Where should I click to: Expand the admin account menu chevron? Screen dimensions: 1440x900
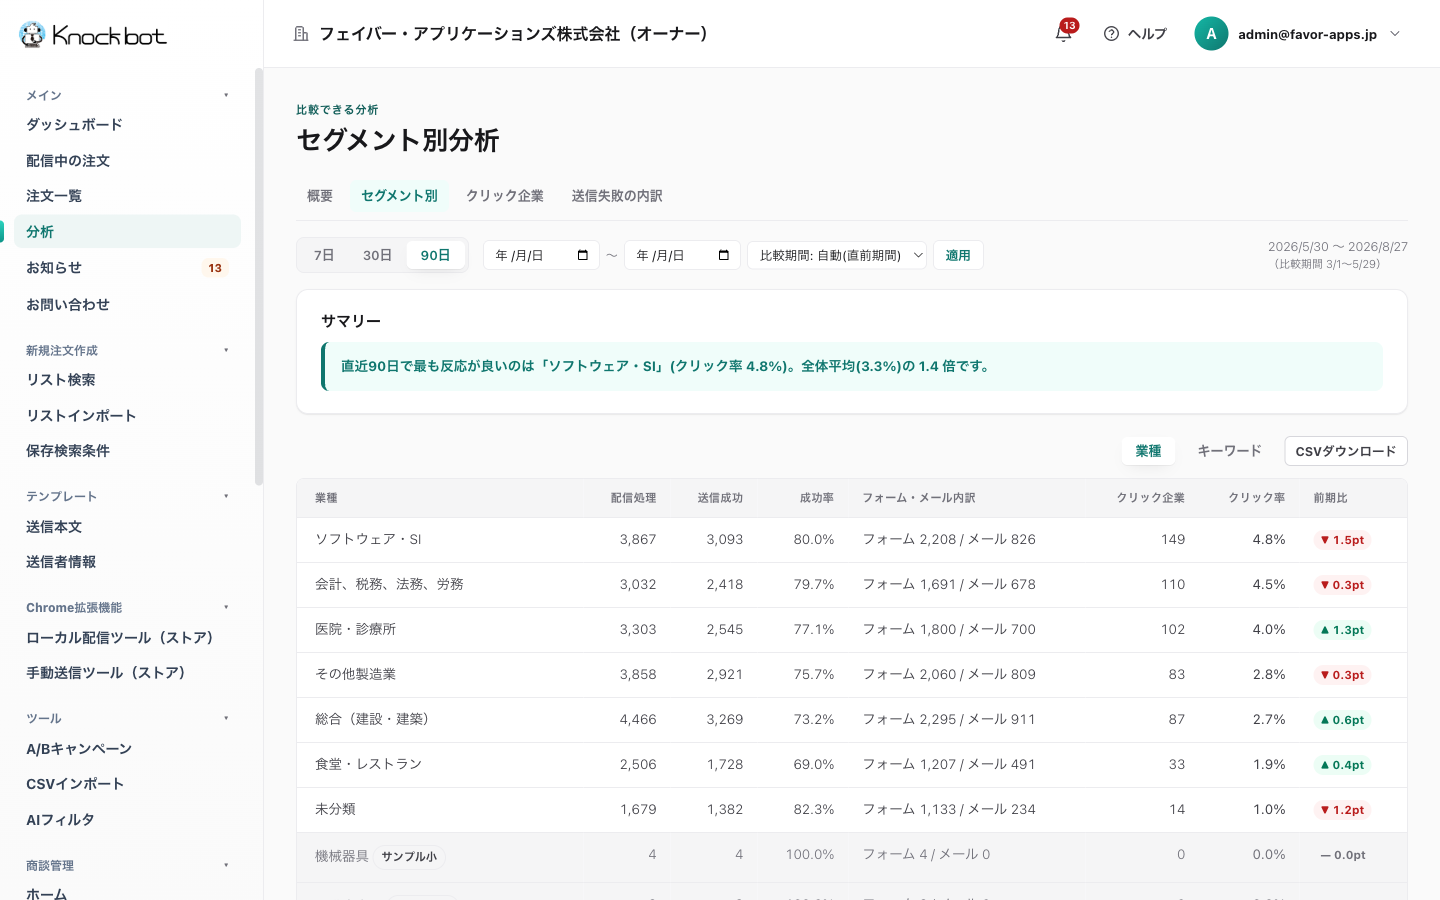[x=1395, y=34]
